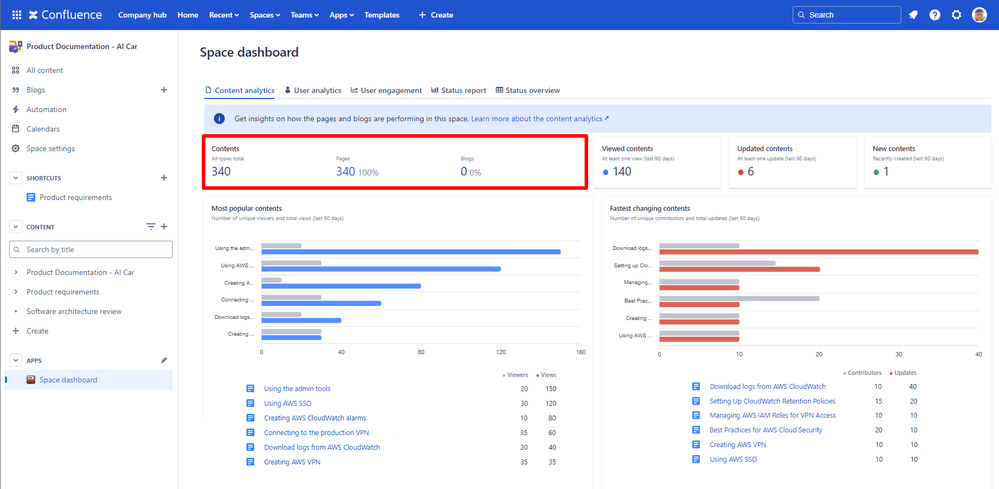
Task: Click the red updates bar for Download logs
Action: pyautogui.click(x=819, y=252)
